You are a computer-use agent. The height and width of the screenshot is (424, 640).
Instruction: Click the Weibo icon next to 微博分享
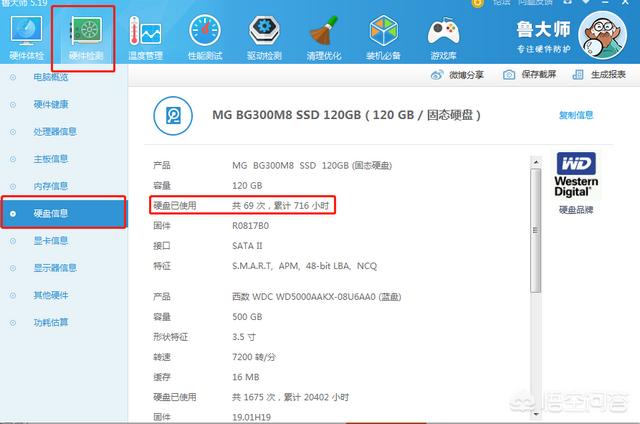[437, 75]
